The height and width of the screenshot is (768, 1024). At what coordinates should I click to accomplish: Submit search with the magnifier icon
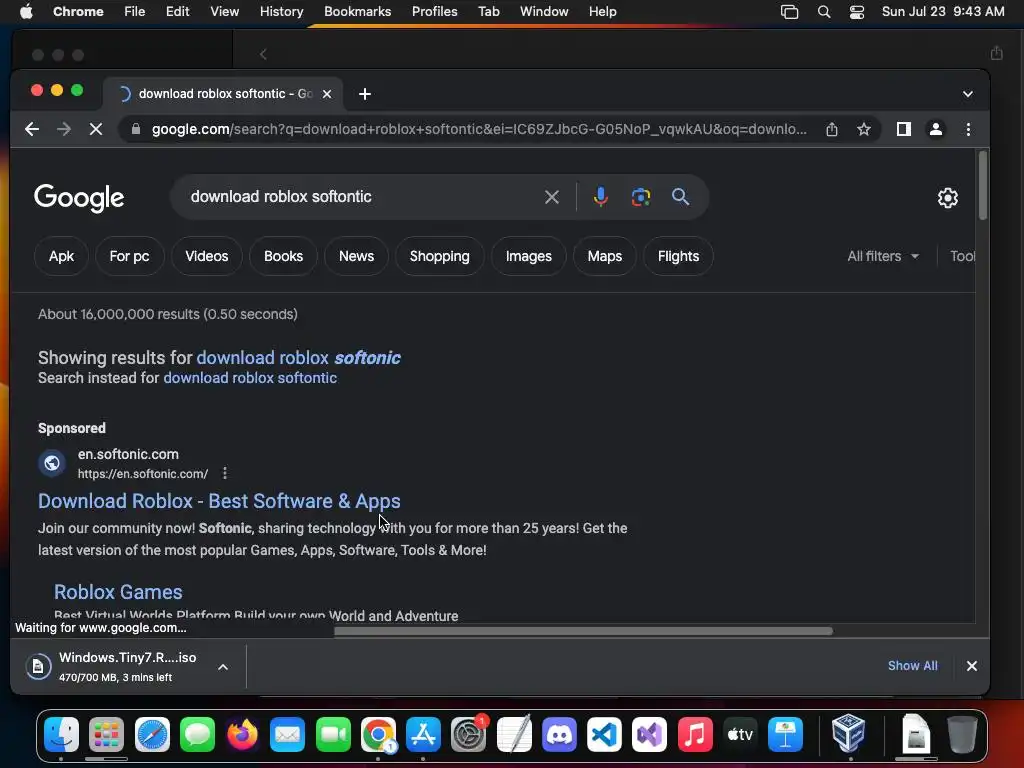[x=680, y=197]
